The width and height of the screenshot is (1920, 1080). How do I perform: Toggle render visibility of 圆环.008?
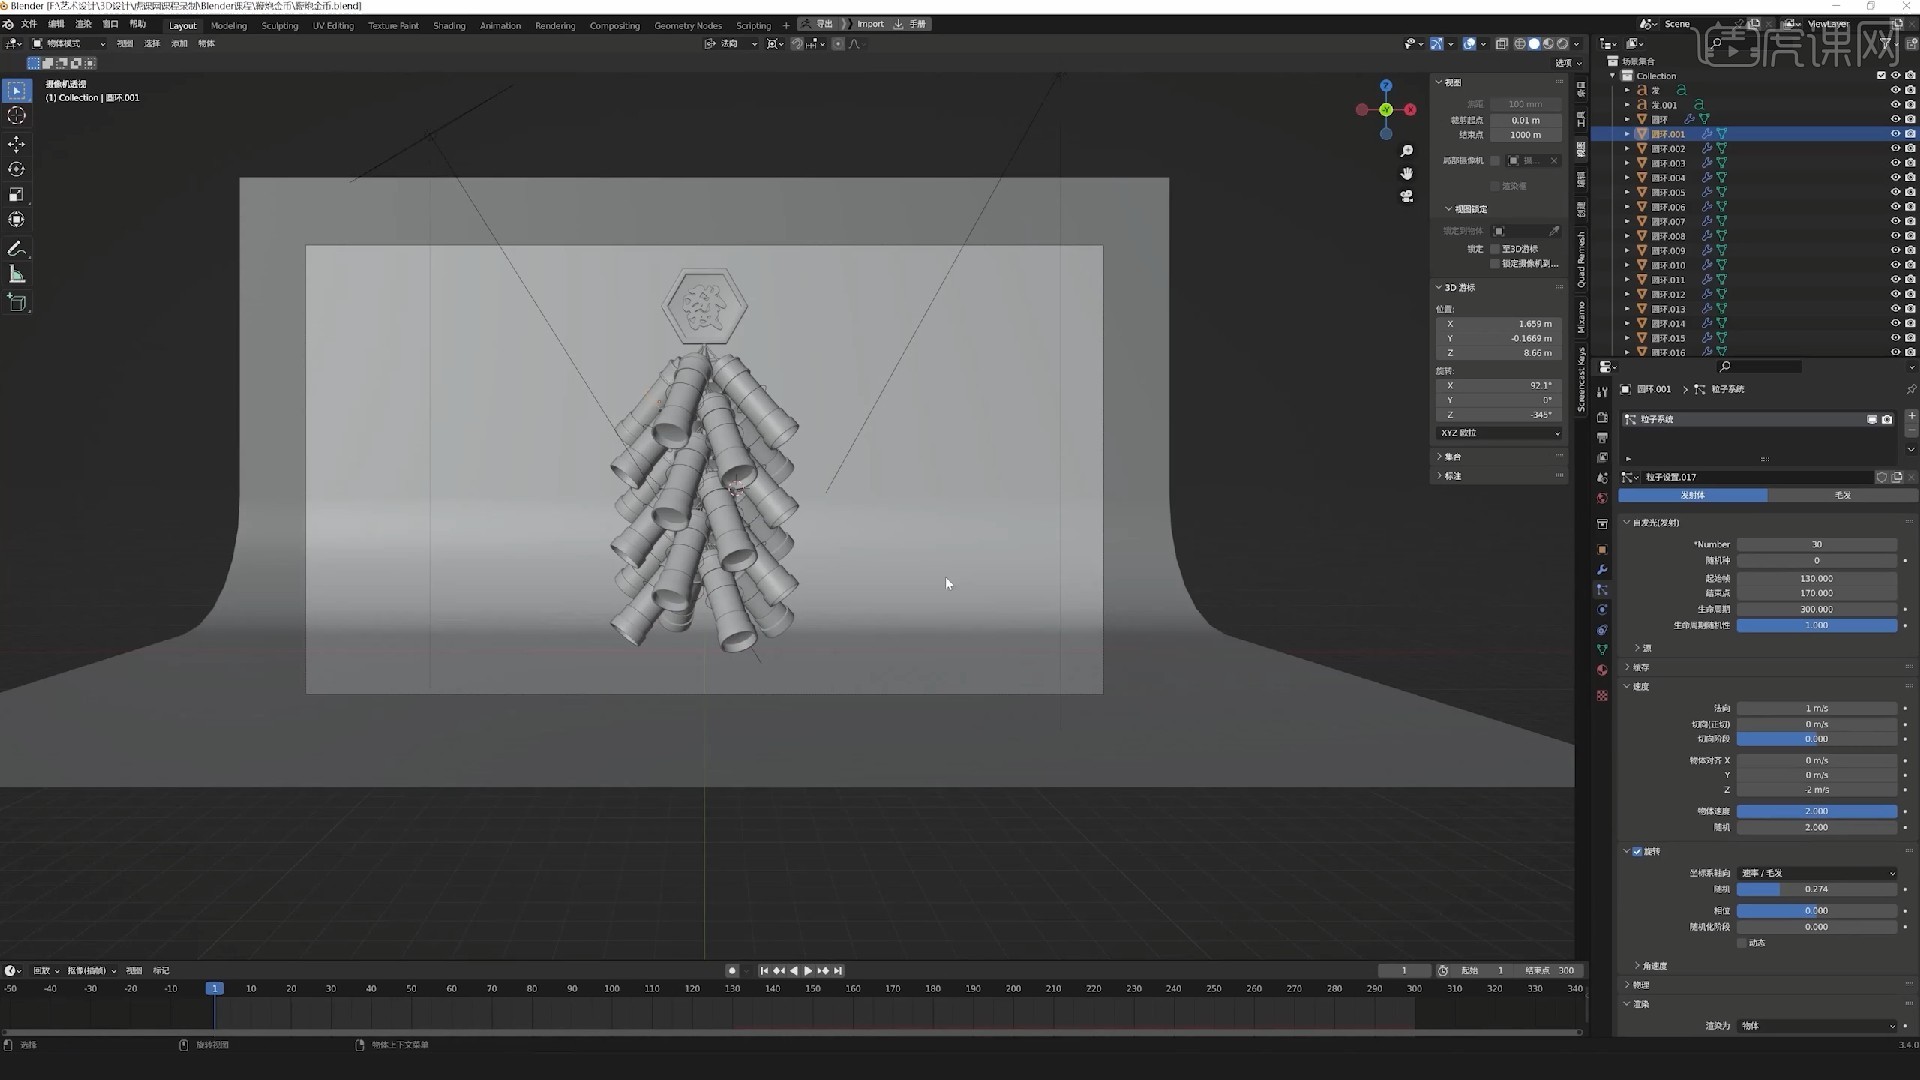(x=1910, y=236)
